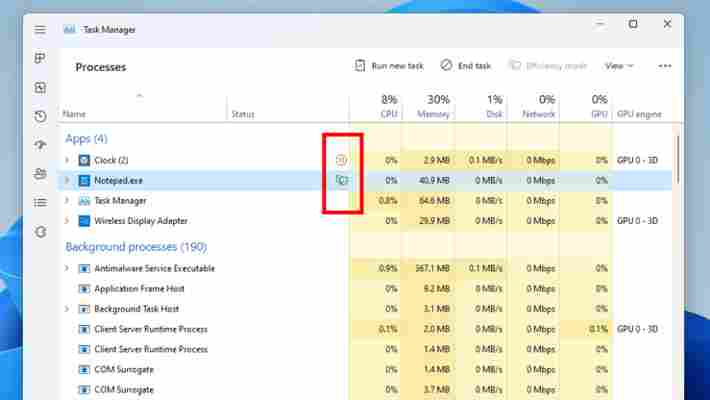The image size is (710, 400).
Task: Click the suspended status icon for Clock
Action: click(341, 159)
